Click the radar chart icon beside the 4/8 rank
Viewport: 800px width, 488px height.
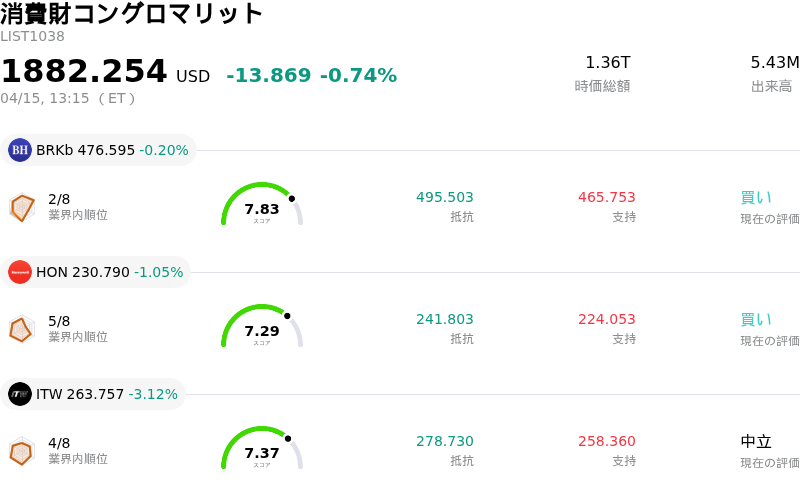22,451
